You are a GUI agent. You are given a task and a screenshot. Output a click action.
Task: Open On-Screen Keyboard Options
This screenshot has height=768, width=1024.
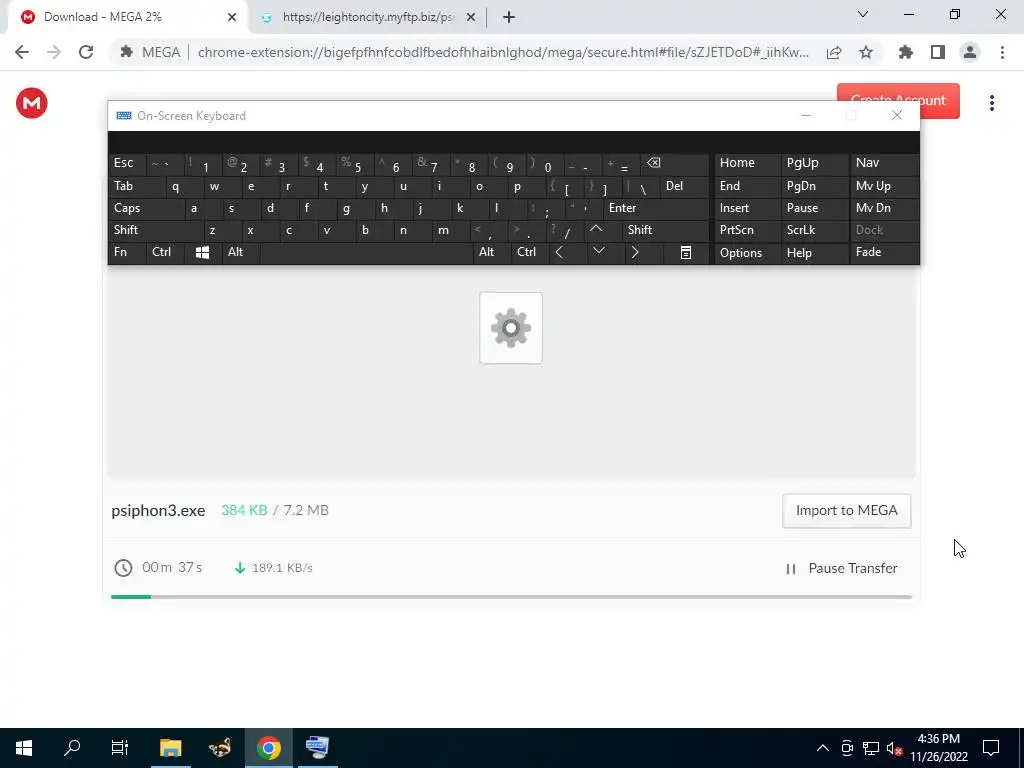pyautogui.click(x=746, y=253)
